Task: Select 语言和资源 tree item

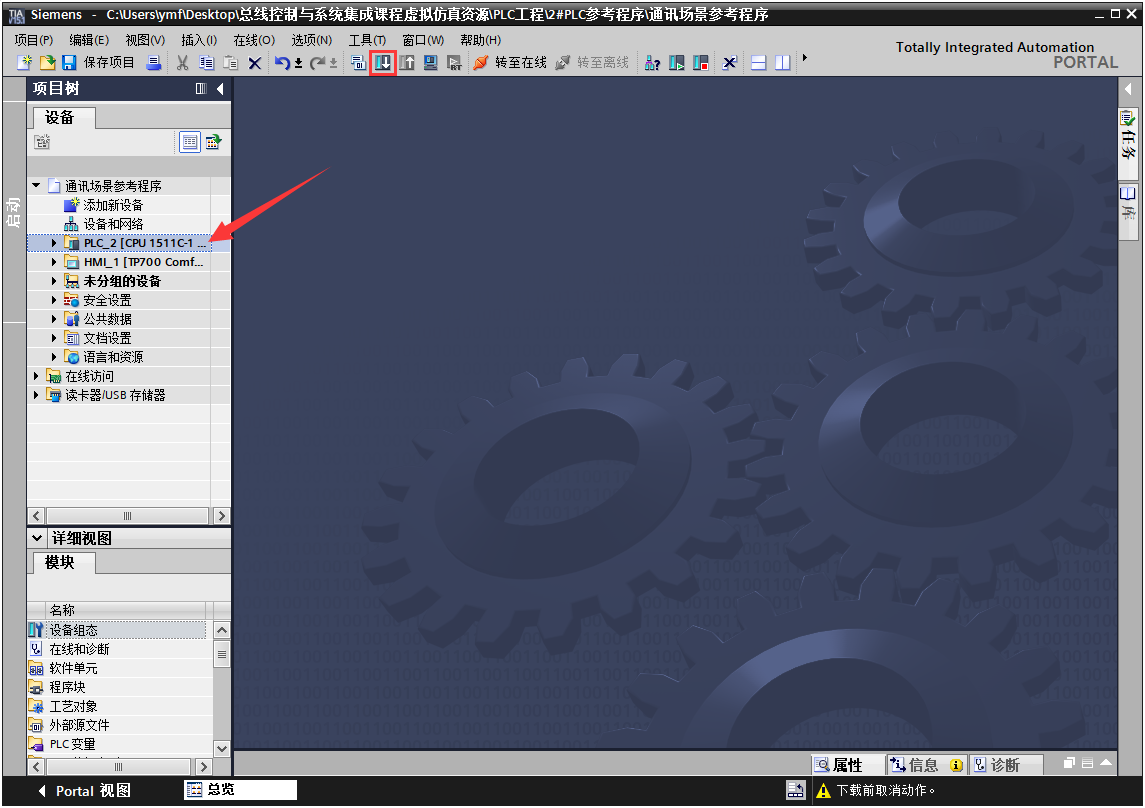Action: click(112, 357)
